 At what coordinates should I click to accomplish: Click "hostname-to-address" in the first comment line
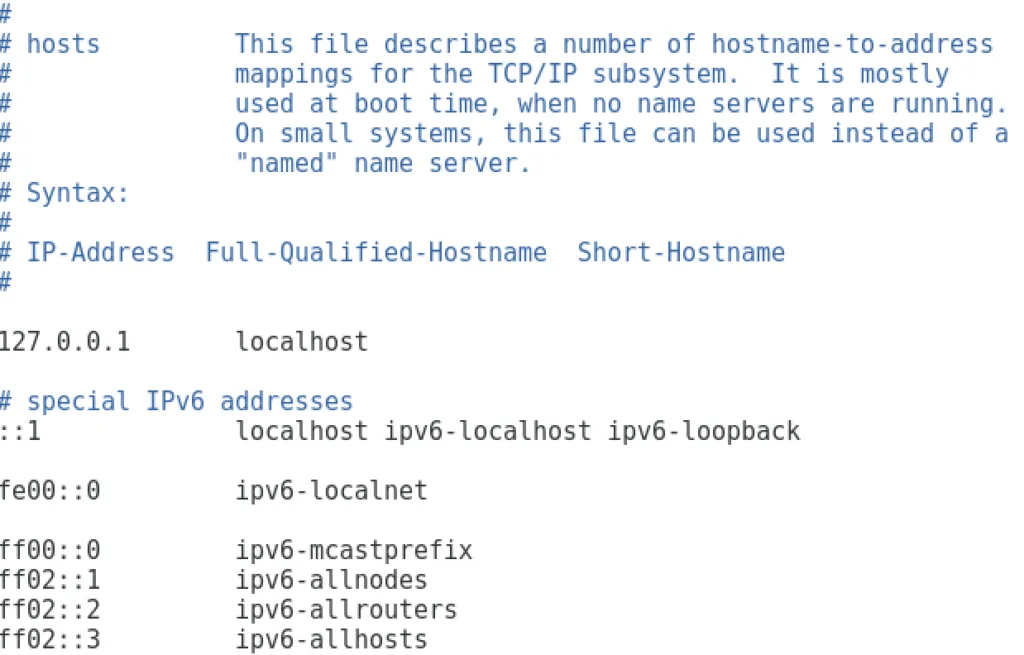point(852,44)
